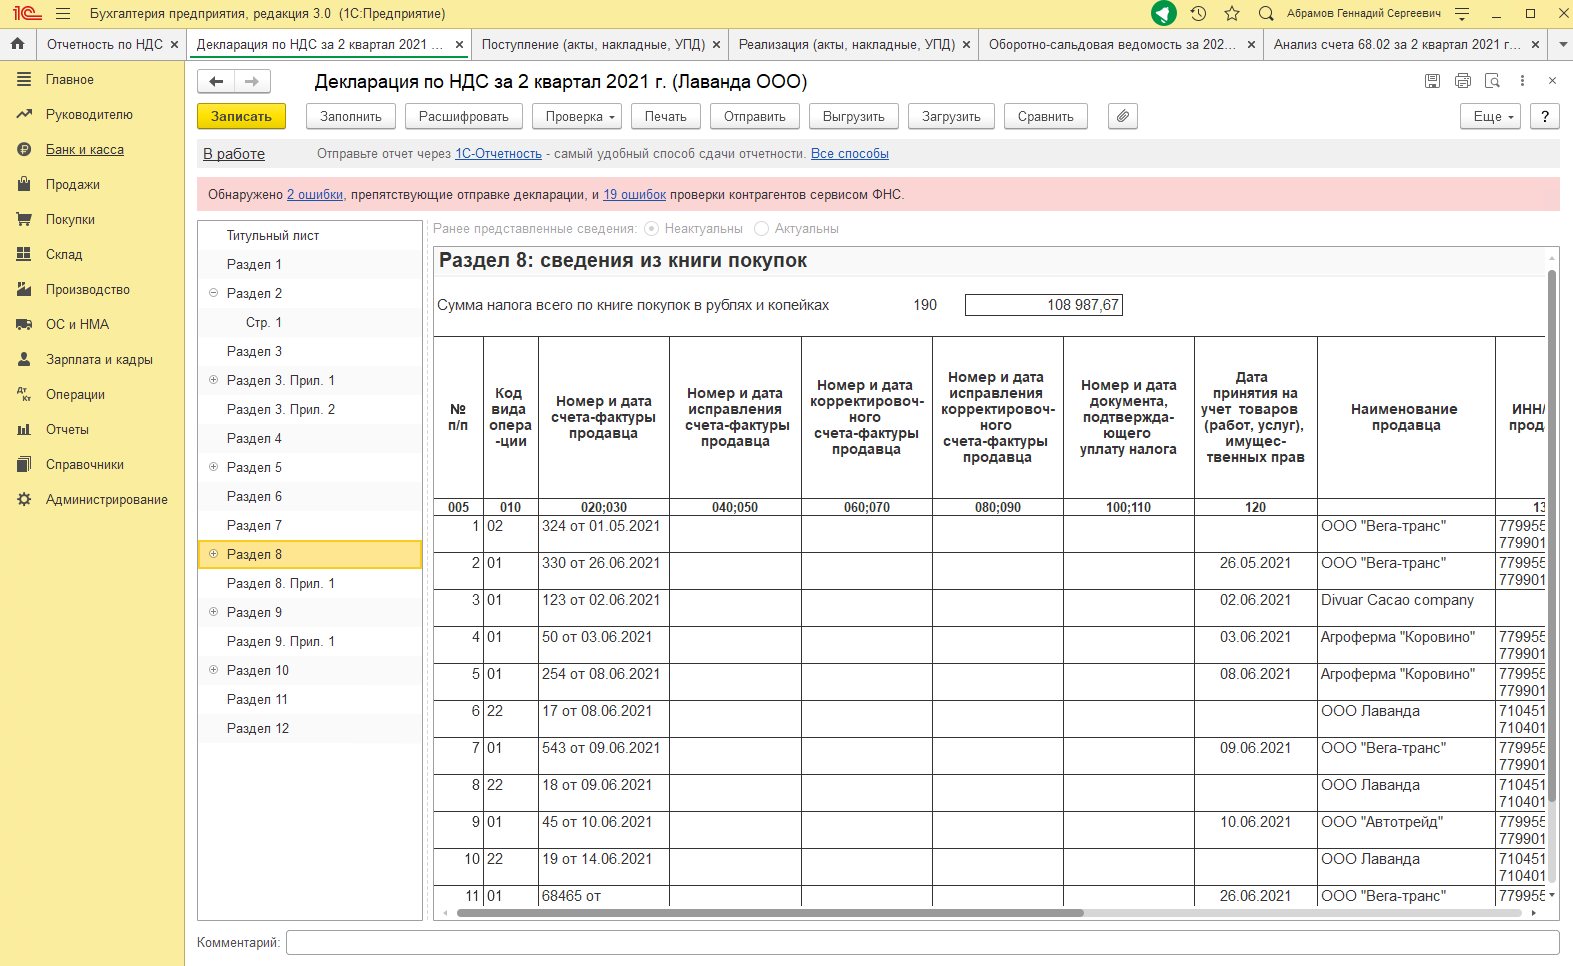The image size is (1573, 966).
Task: Select Раздел 8. Прил. 1 in tree
Action: pos(310,584)
